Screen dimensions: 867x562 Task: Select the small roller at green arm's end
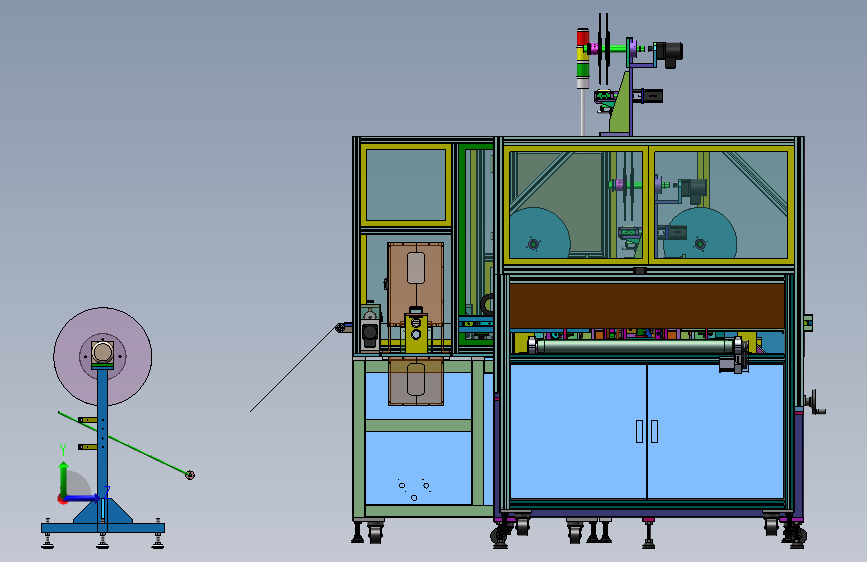[190, 475]
